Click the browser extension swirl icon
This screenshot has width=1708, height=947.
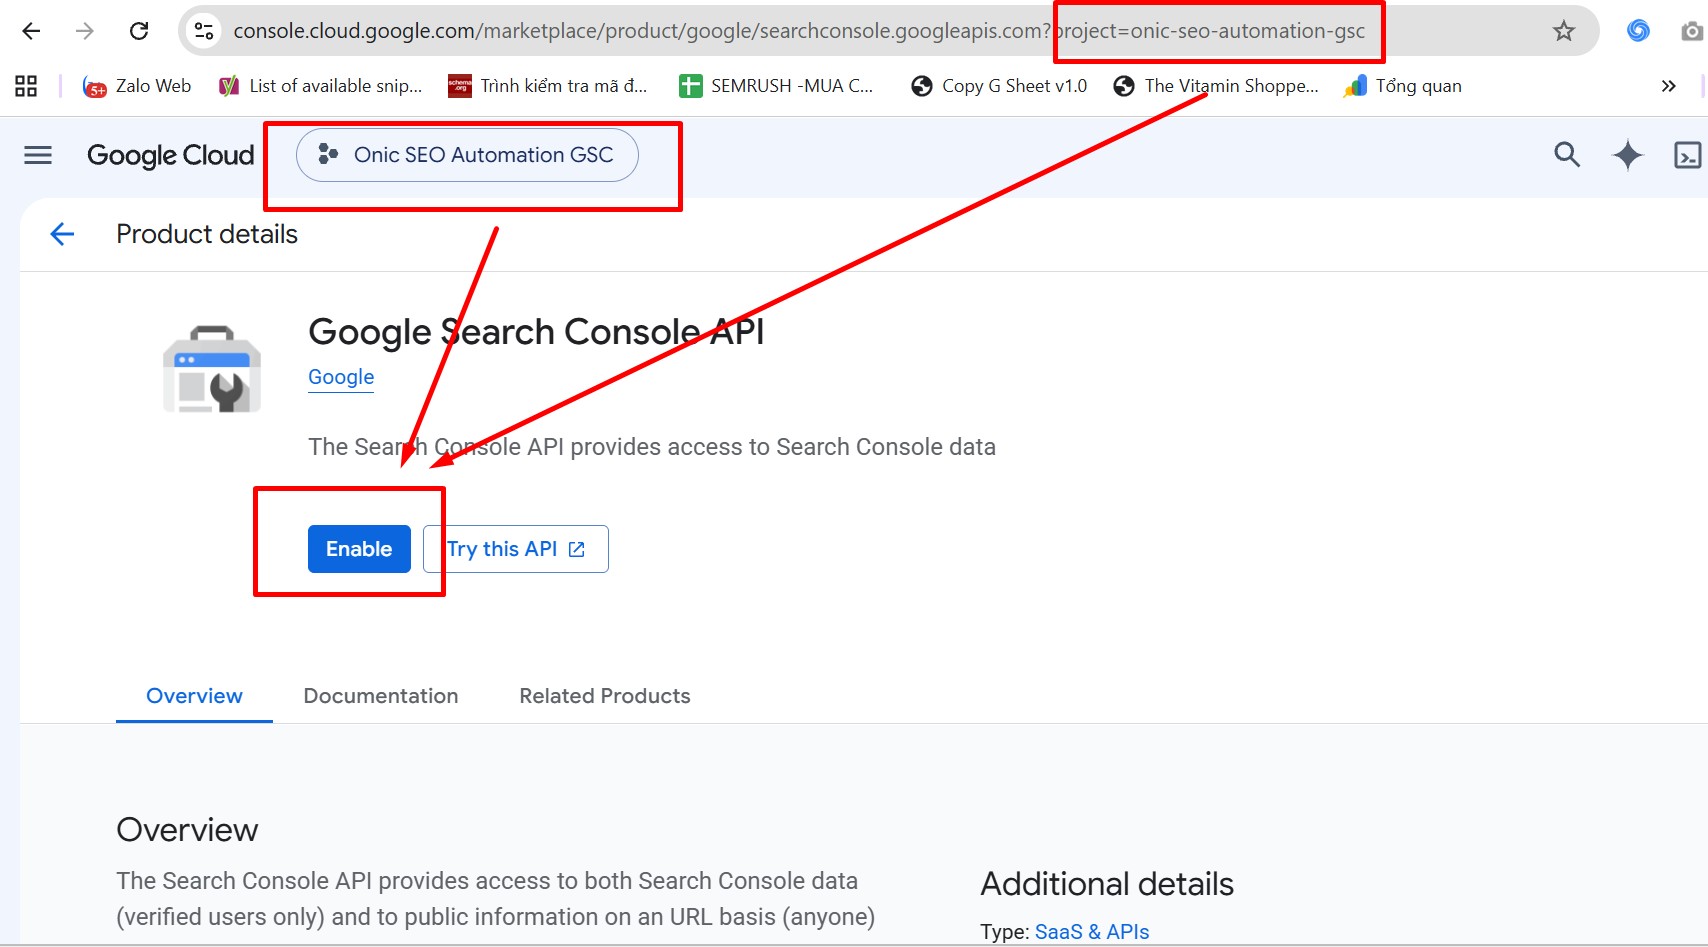(1638, 31)
